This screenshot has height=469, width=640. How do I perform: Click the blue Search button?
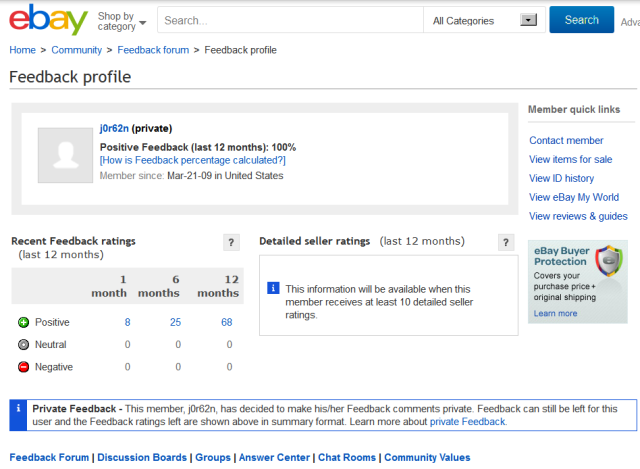tap(581, 20)
